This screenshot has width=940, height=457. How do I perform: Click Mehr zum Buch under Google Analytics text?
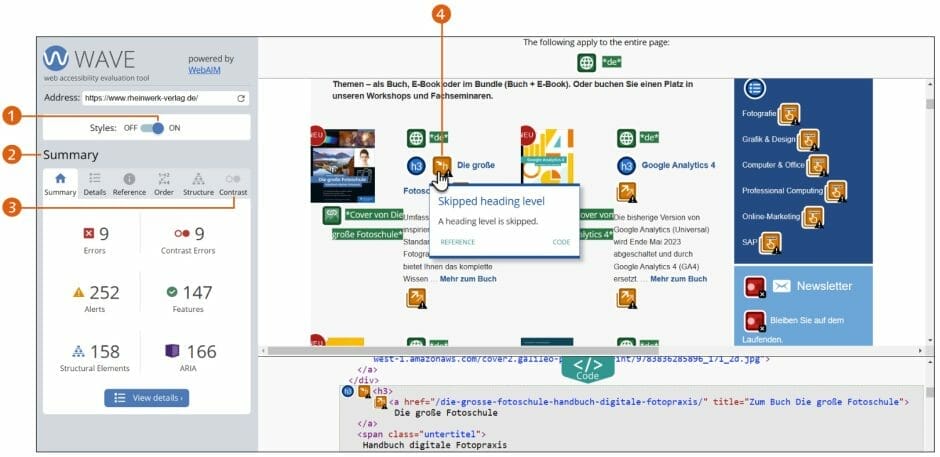pyautogui.click(x=679, y=279)
